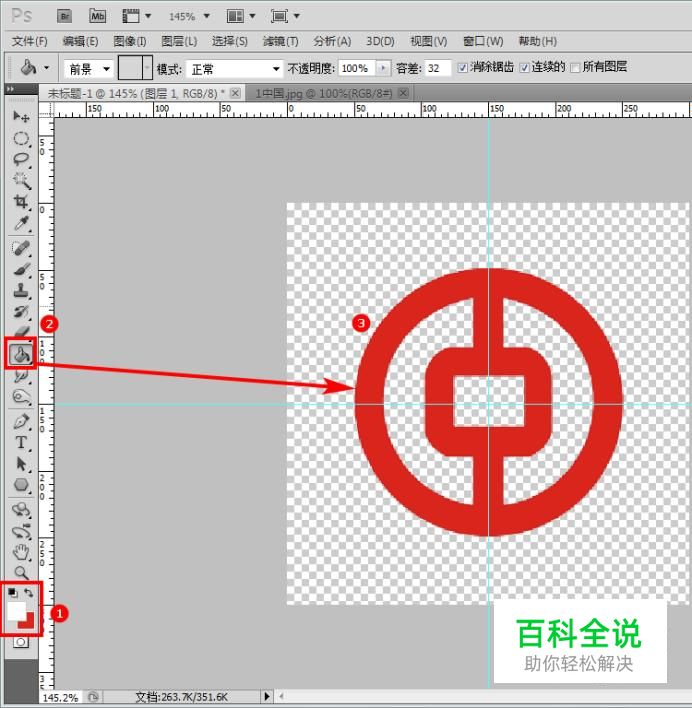This screenshot has width=692, height=708.
Task: Select the Elliptical Marquee tool
Action: point(21,138)
